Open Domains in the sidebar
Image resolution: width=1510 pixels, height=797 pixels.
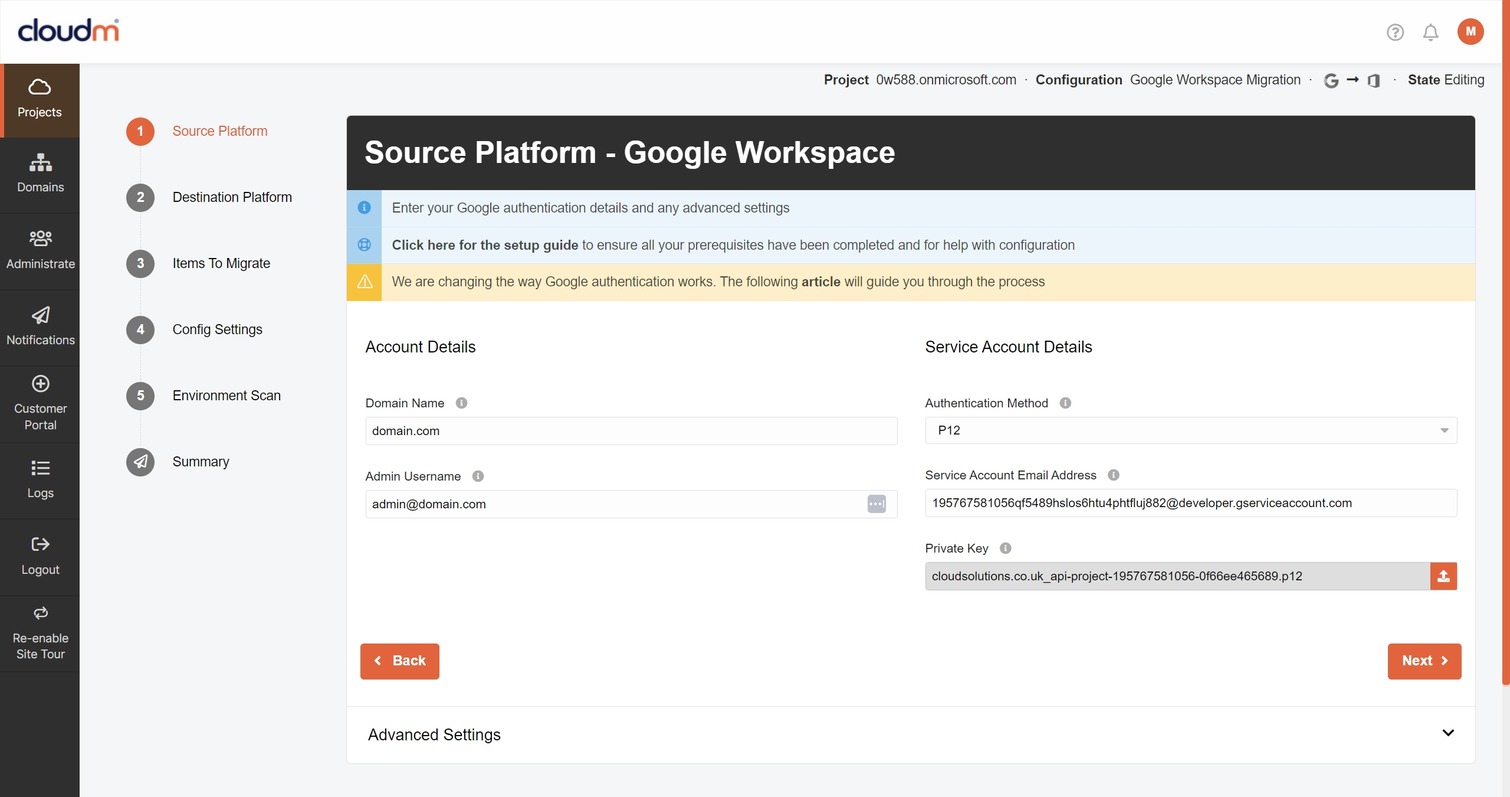pos(40,175)
